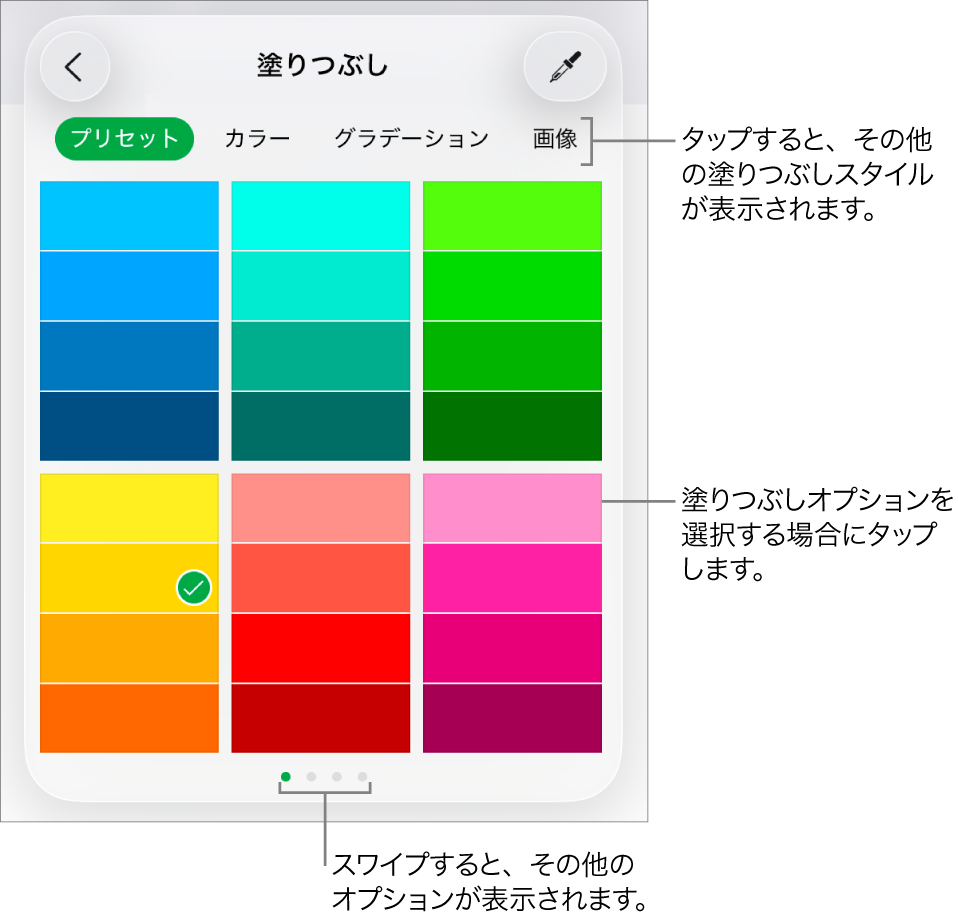Tap the second page indicator dot
The height and width of the screenshot is (920, 958).
[x=311, y=776]
